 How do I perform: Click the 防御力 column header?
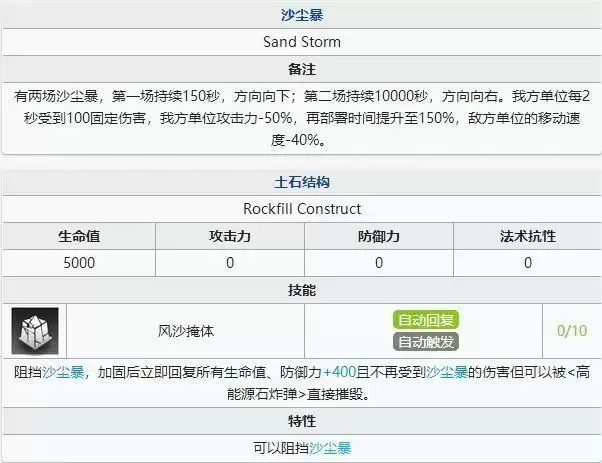(379, 236)
